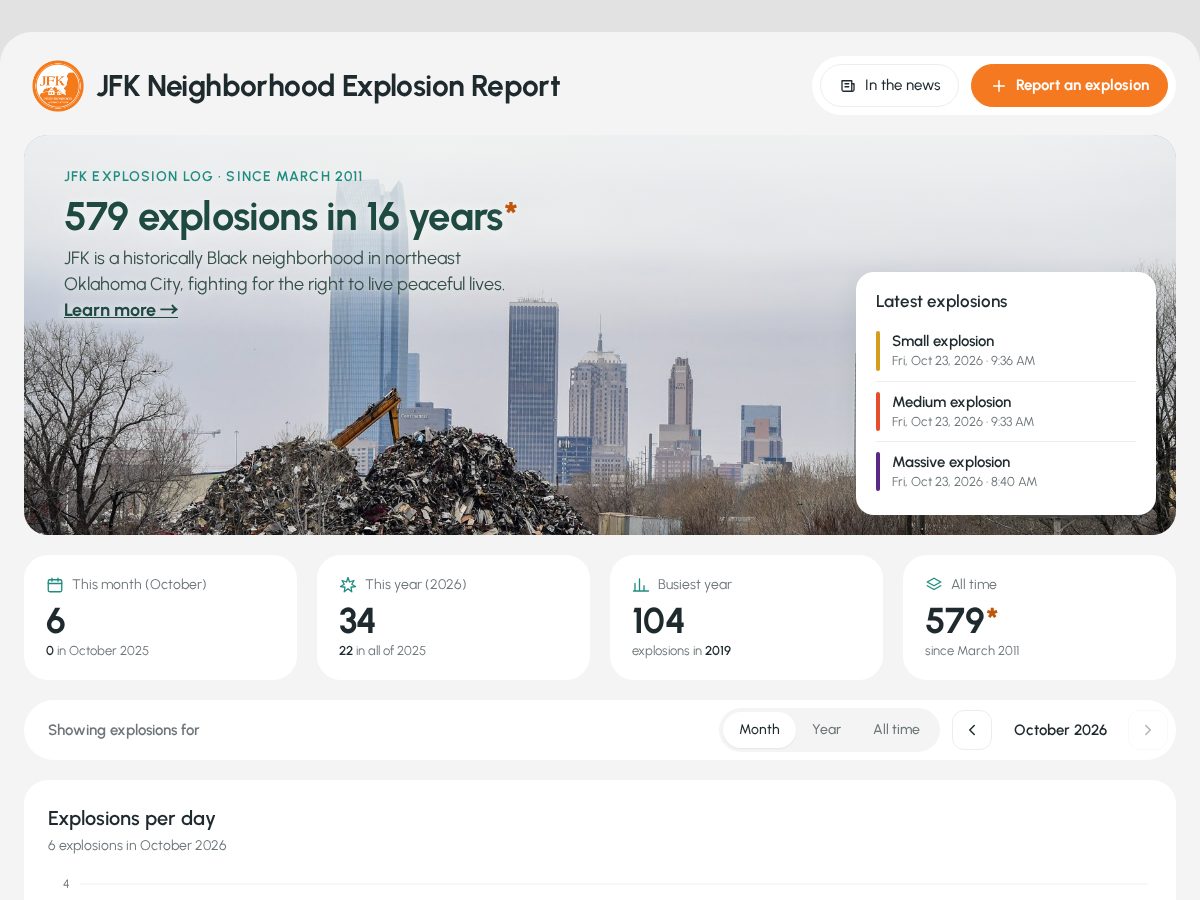The height and width of the screenshot is (900, 1200).
Task: Click the 0 in October 2025 text
Action: (x=97, y=651)
